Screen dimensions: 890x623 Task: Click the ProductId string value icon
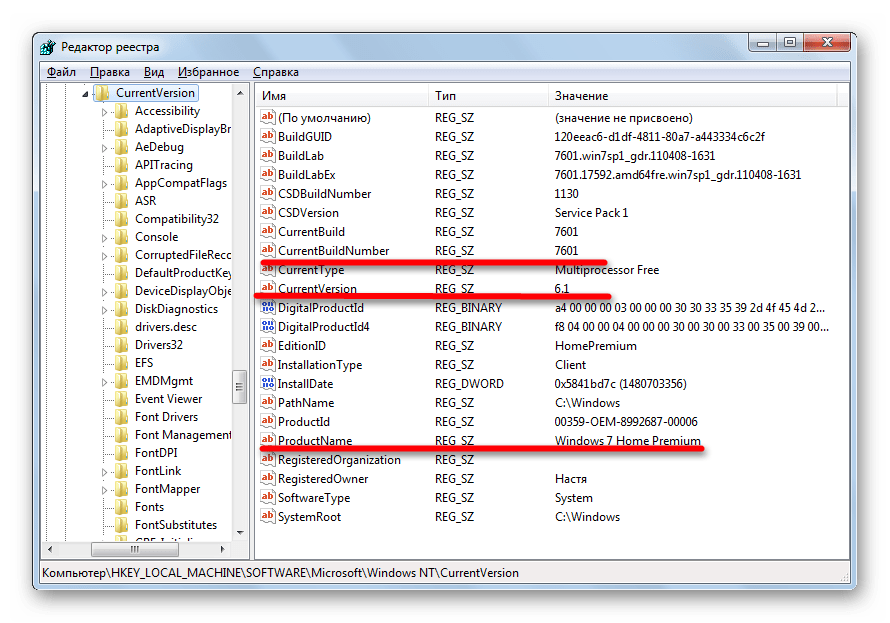[267, 421]
